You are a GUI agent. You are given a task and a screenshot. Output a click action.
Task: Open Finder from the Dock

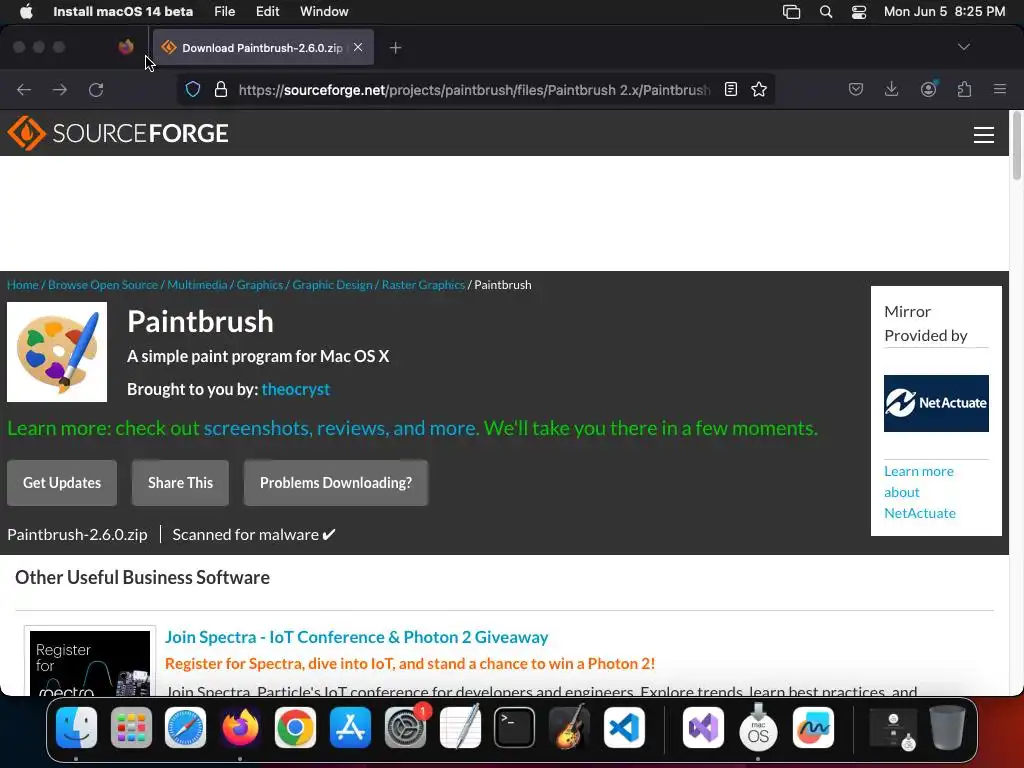tap(76, 727)
